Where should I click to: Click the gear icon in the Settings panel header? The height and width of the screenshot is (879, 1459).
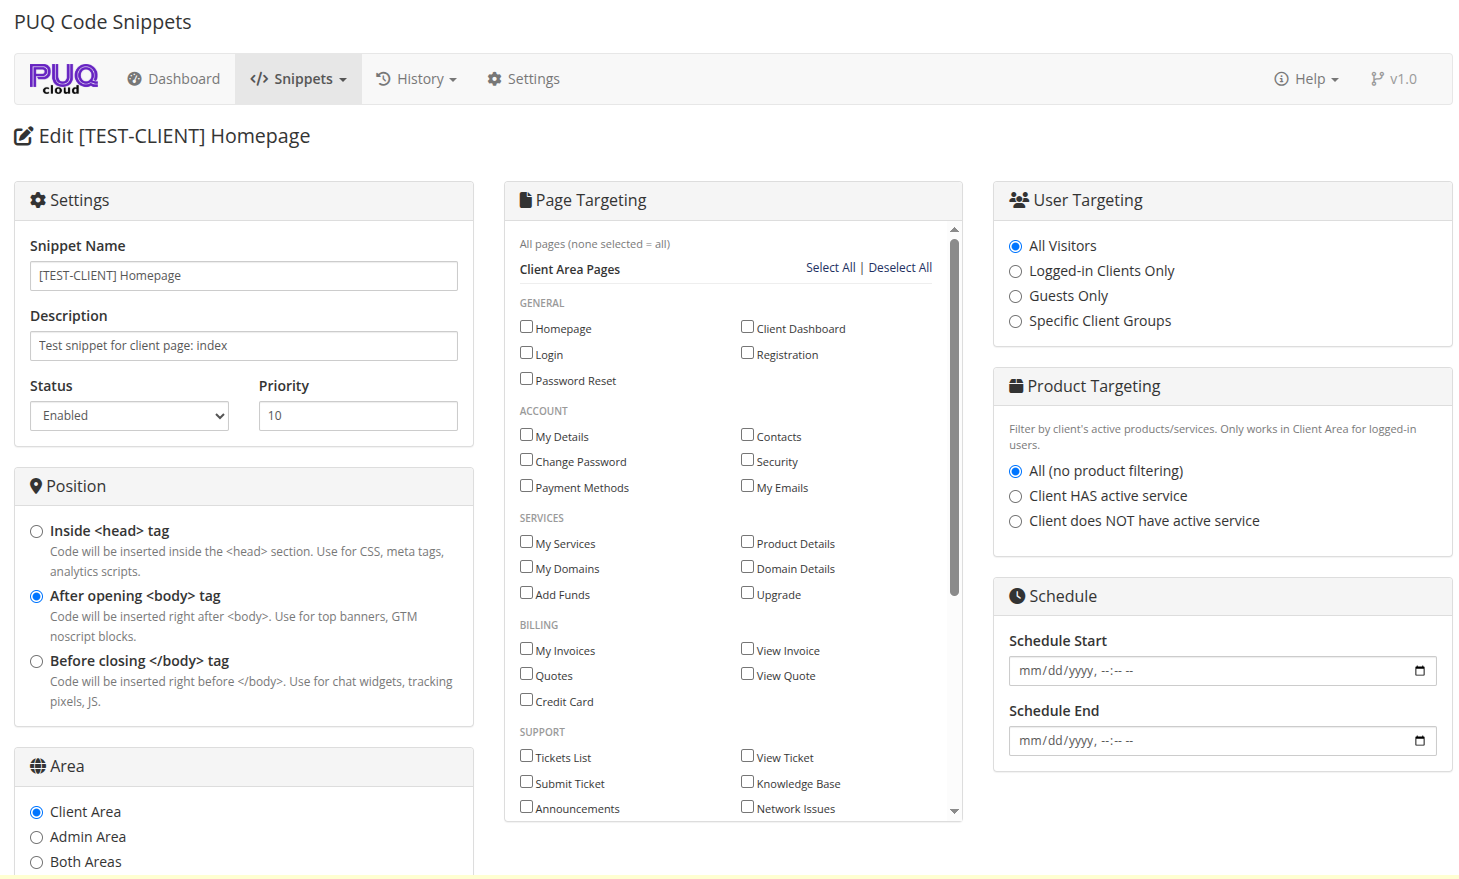[35, 200]
